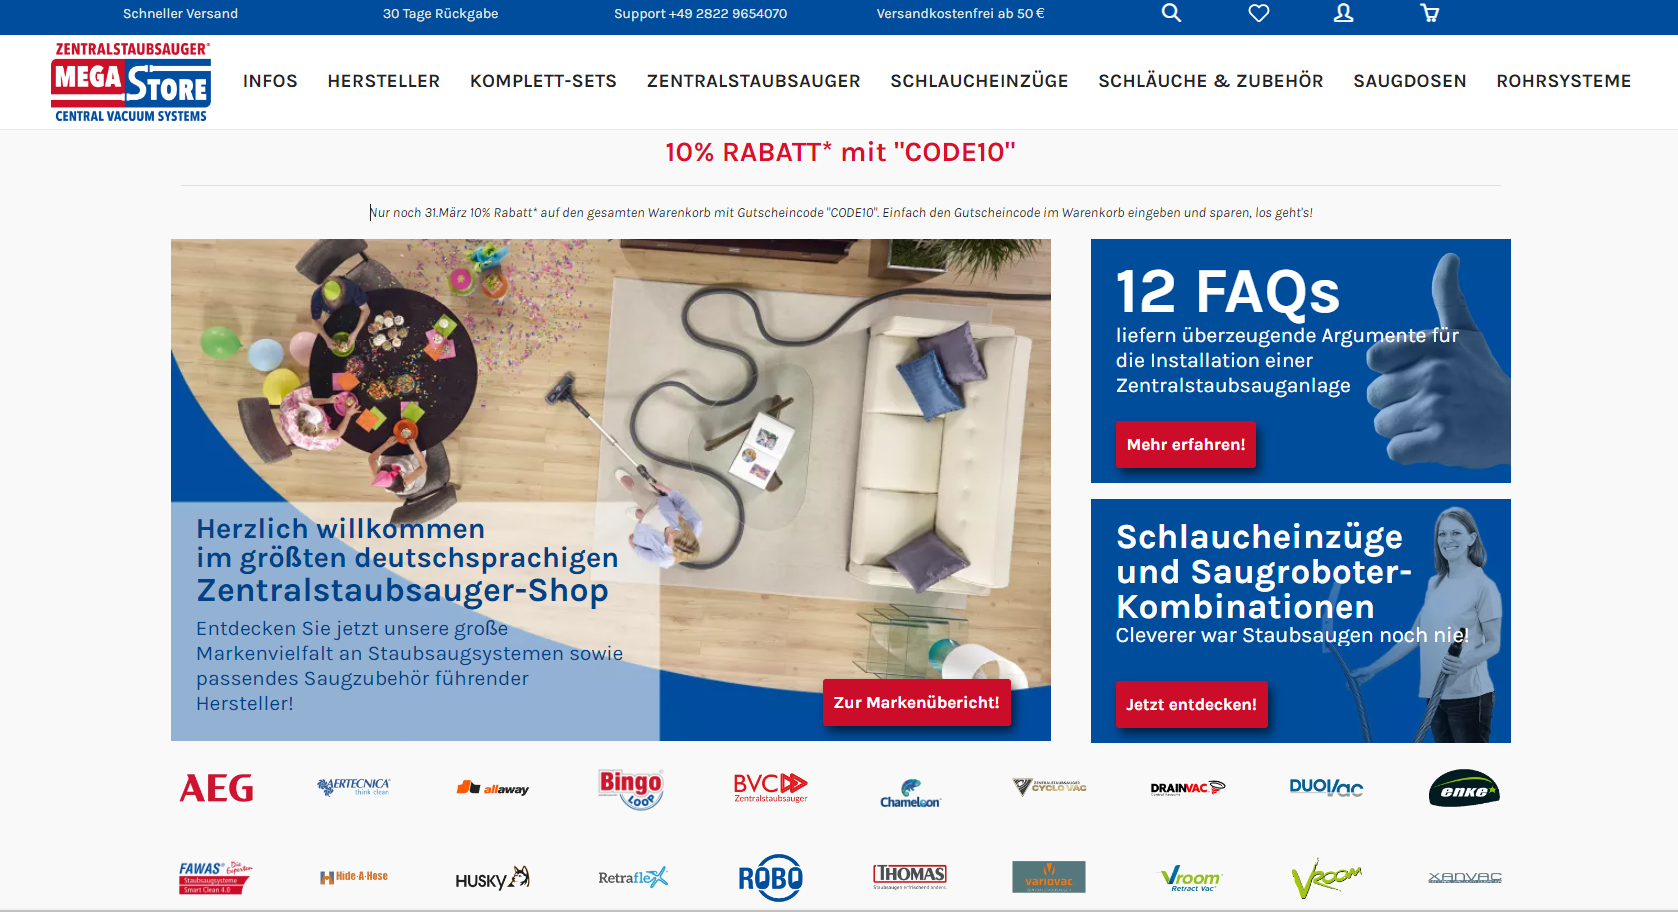
Task: Select the Bingo brand logo
Action: pos(631,788)
